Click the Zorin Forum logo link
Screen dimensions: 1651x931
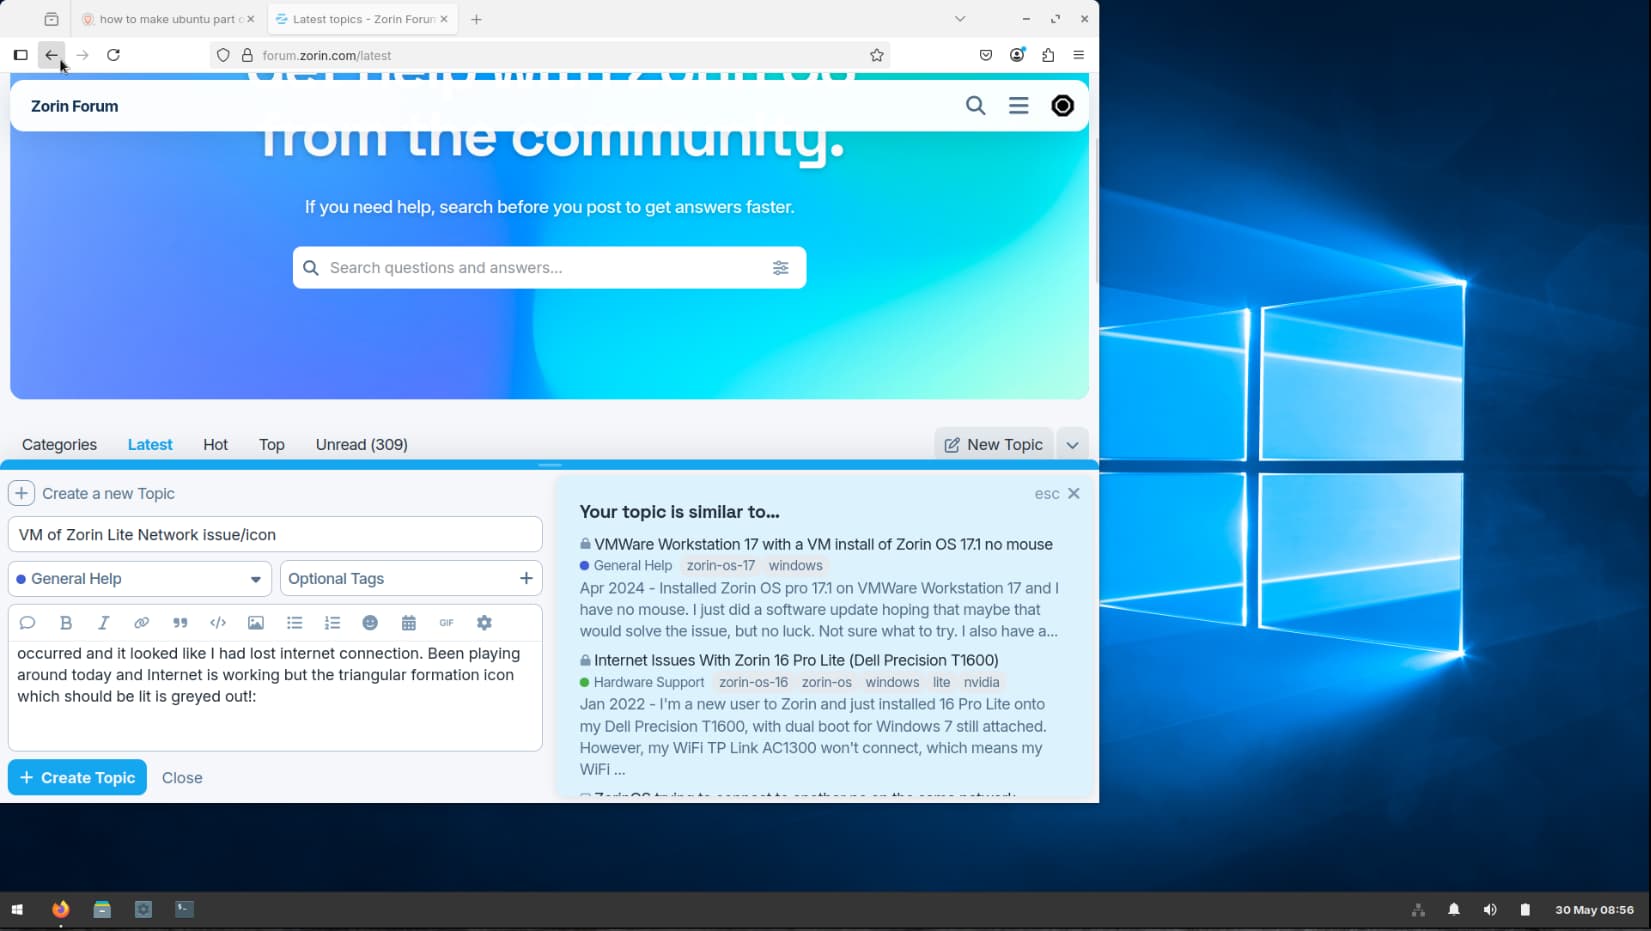(x=74, y=106)
